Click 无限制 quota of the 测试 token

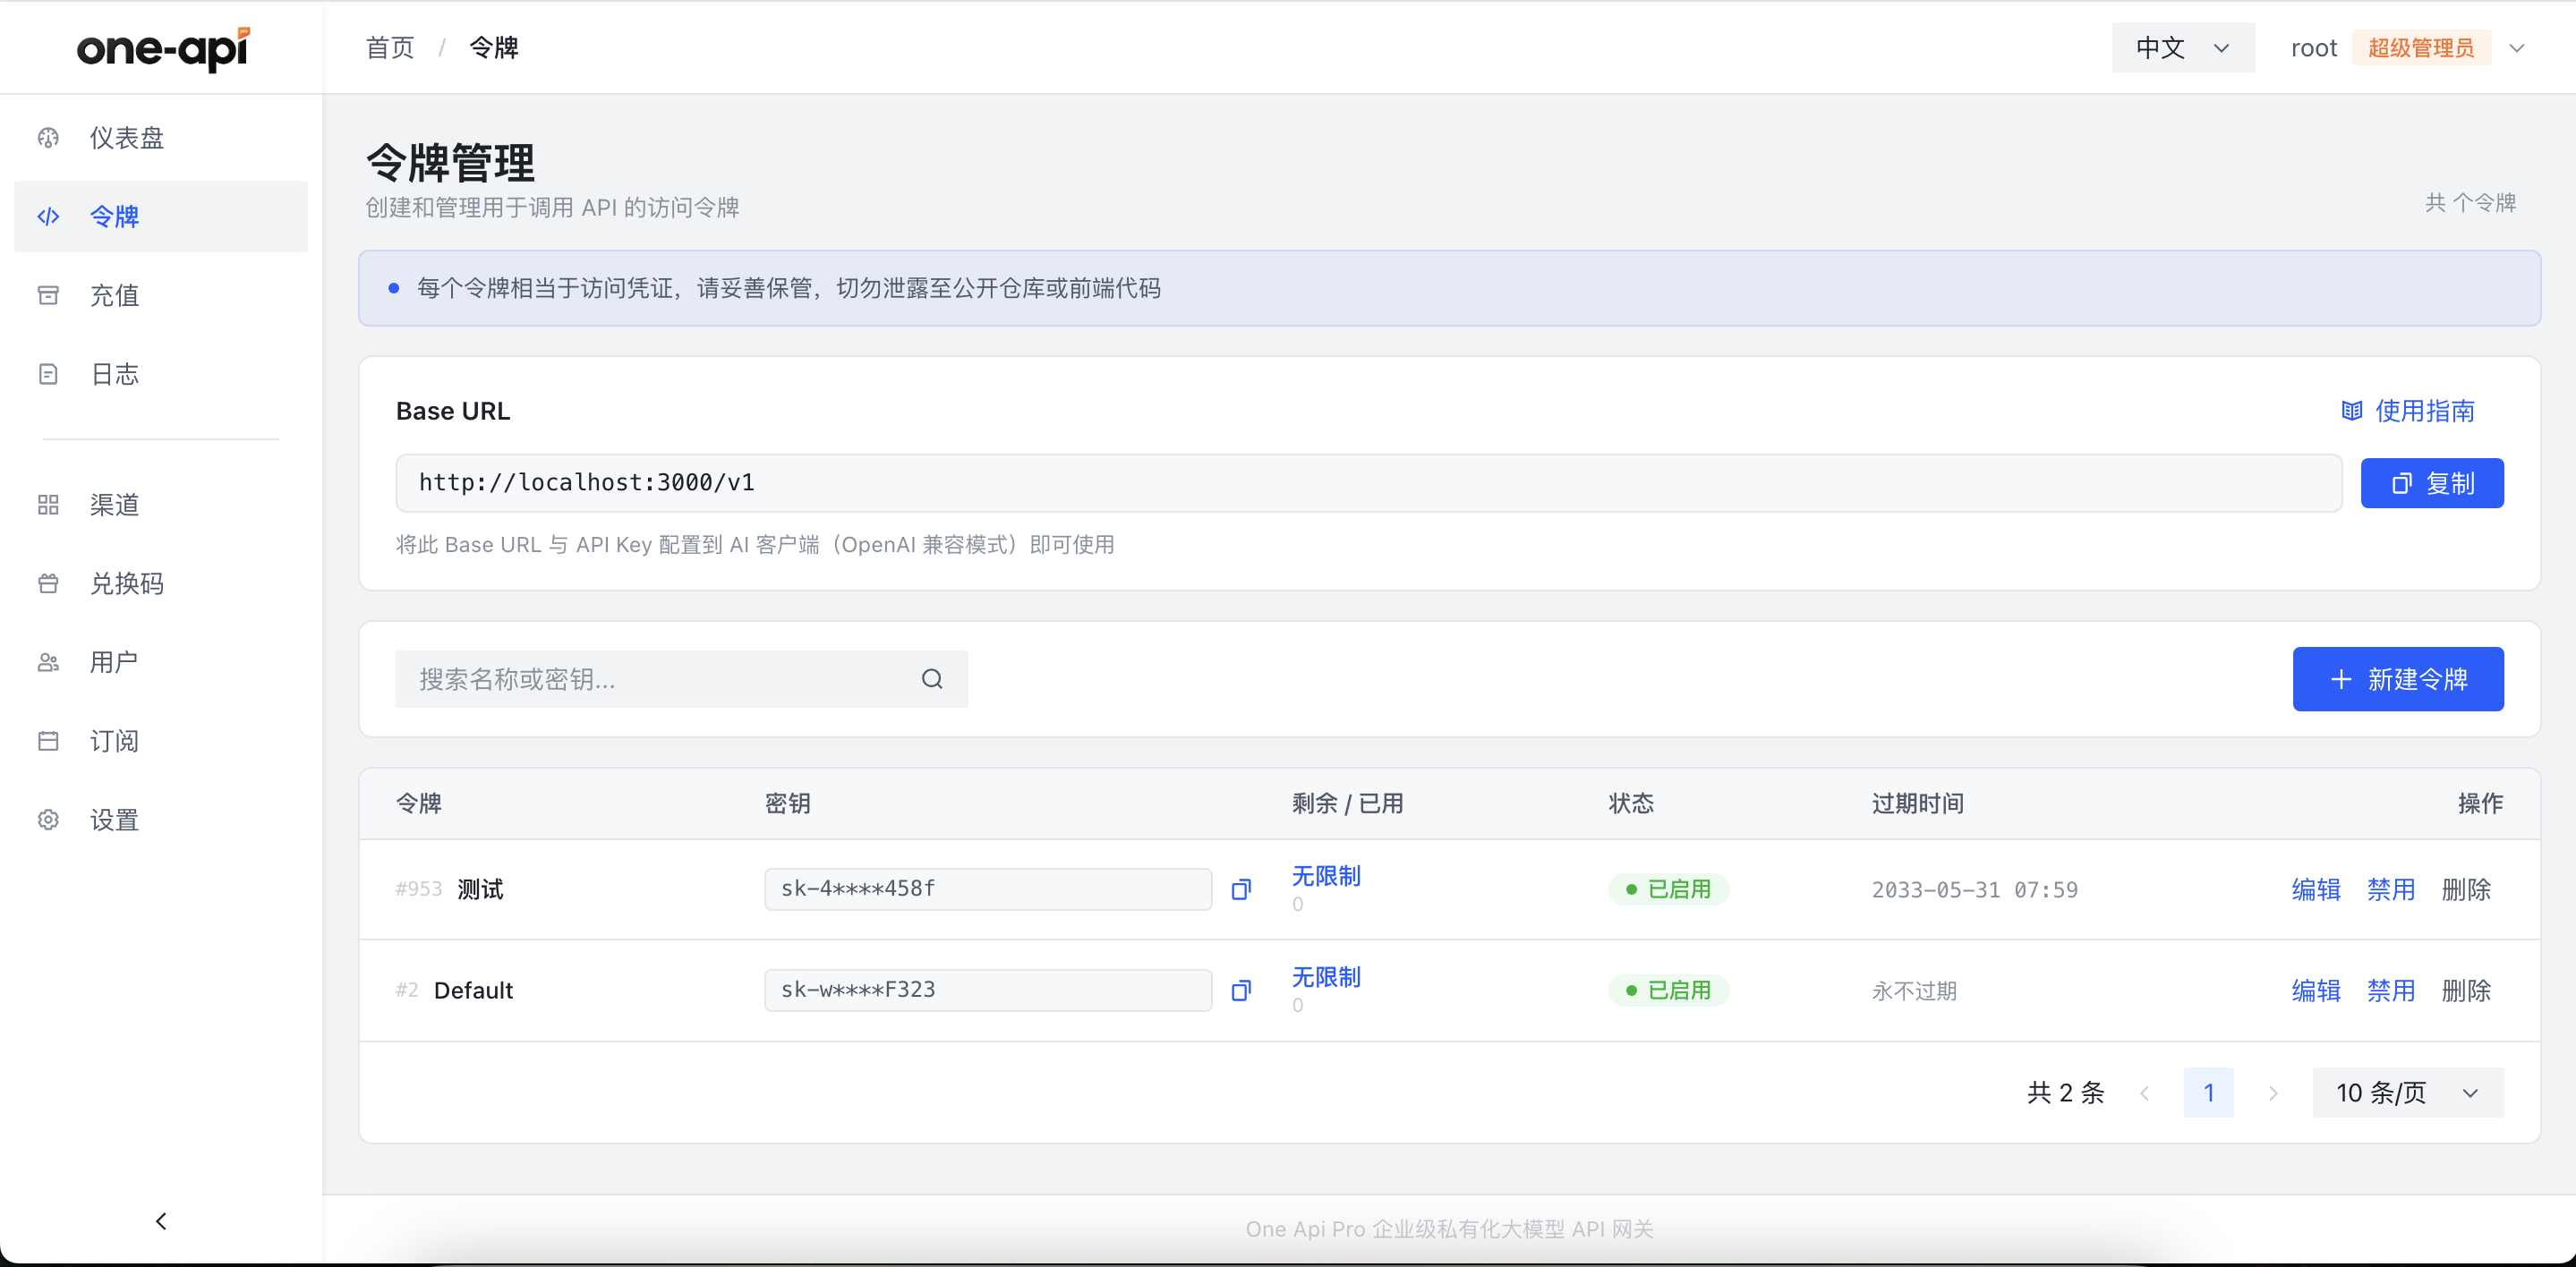[1326, 876]
